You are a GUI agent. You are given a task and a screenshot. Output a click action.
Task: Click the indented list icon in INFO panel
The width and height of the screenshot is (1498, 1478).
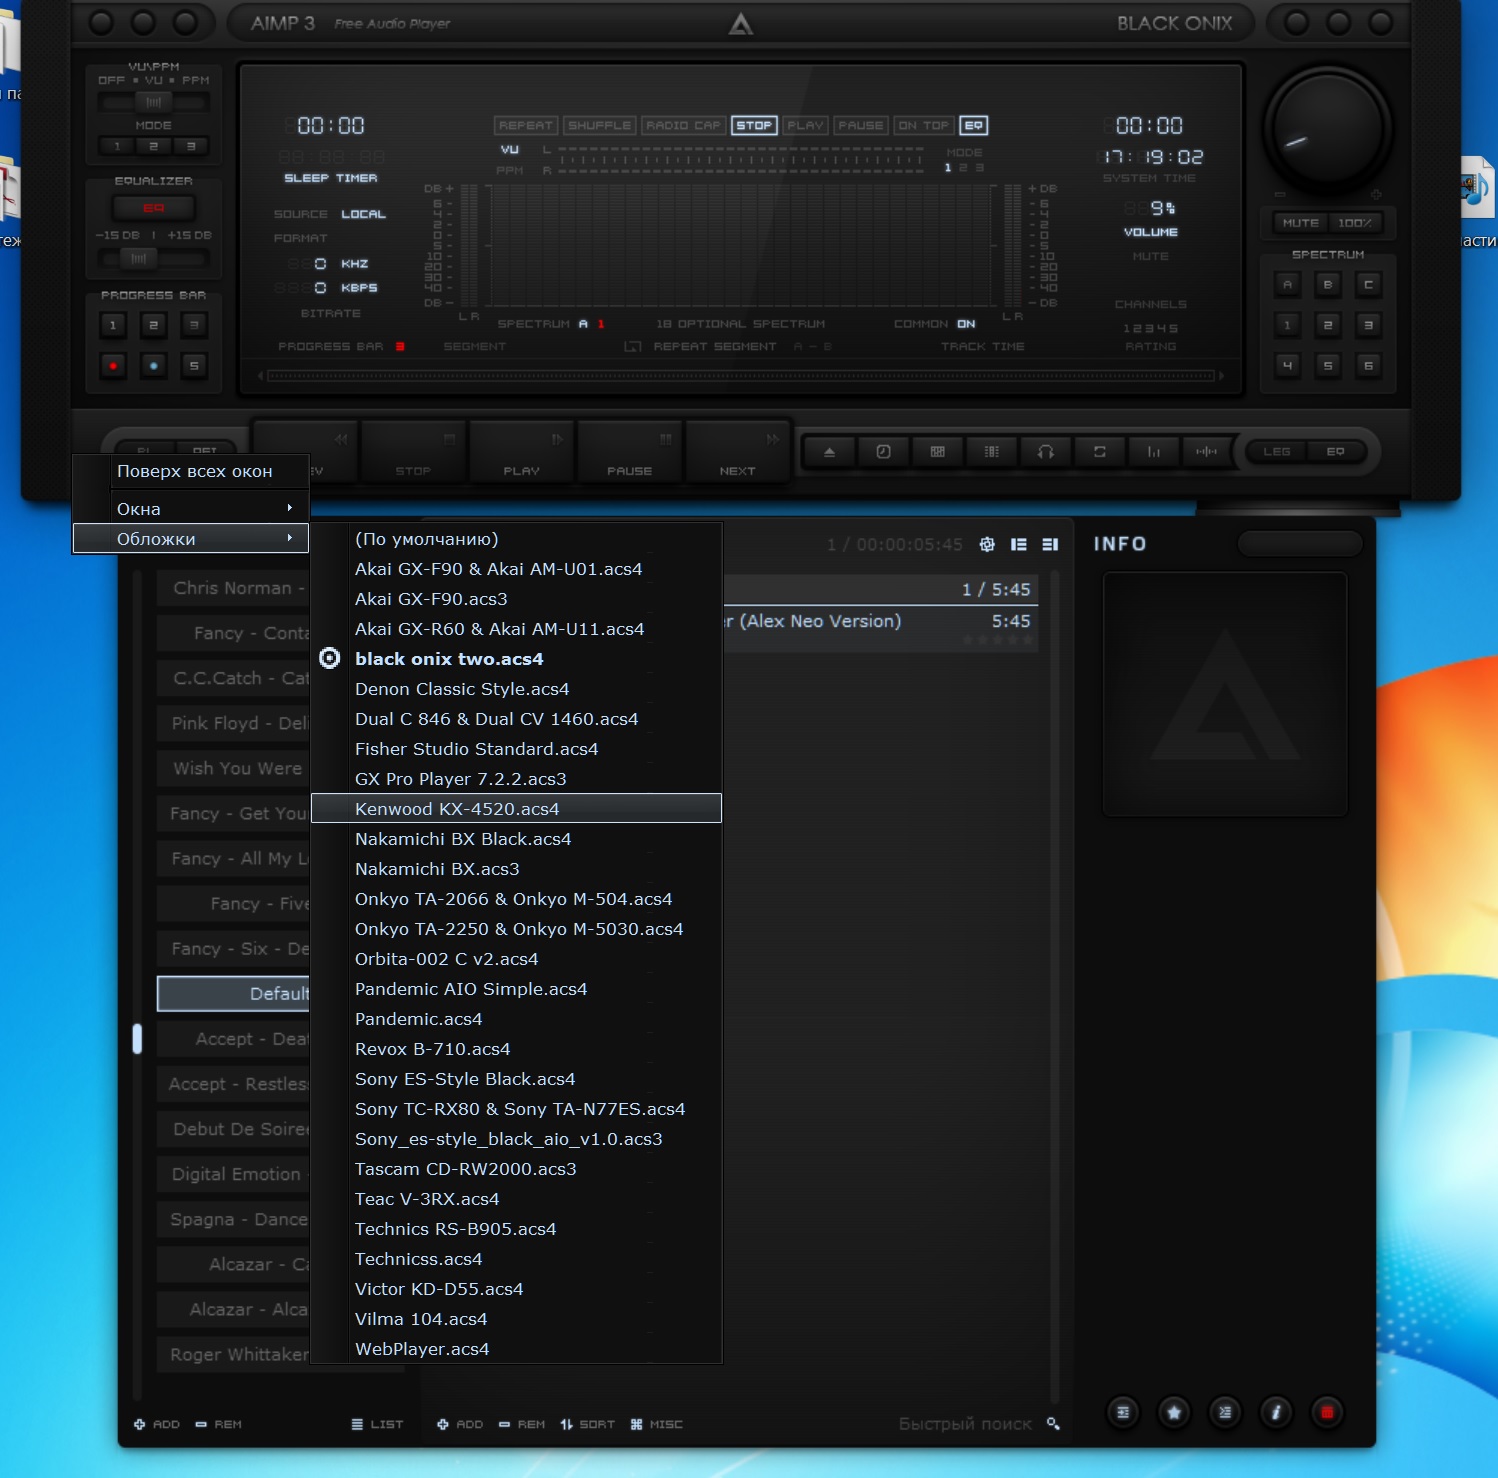point(1225,1412)
